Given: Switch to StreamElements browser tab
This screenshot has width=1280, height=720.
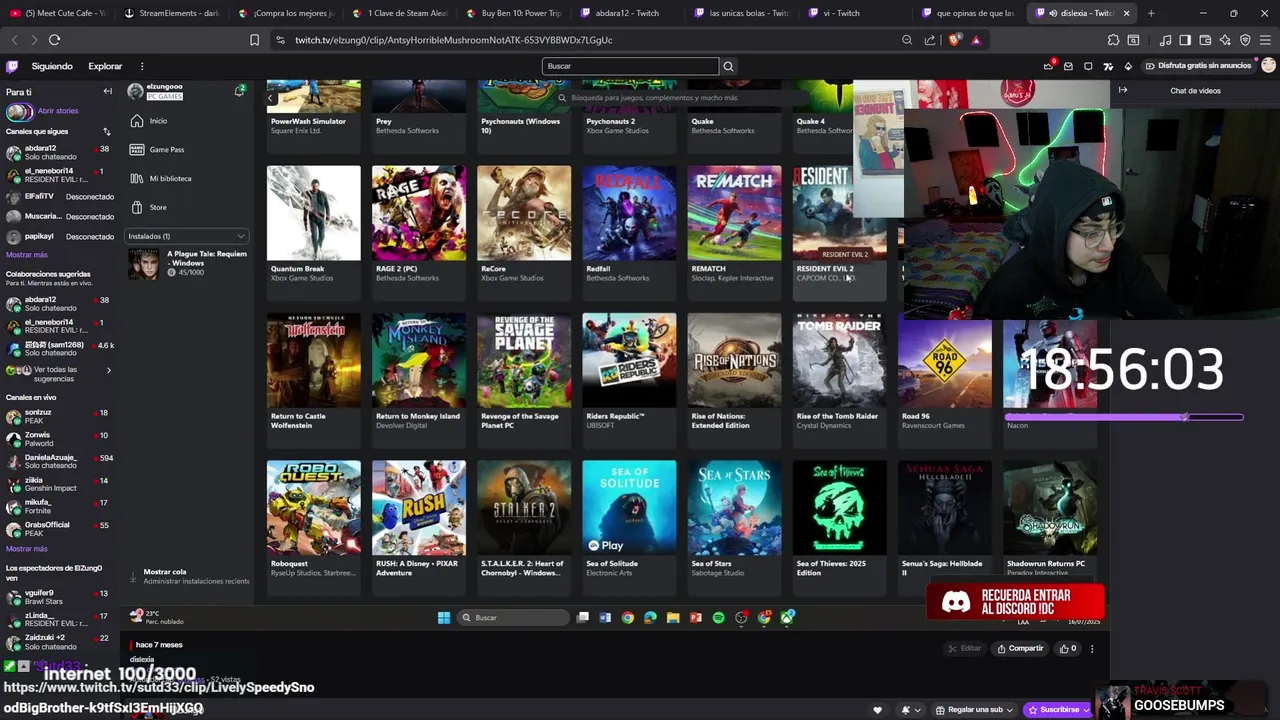Looking at the screenshot, I should 172,13.
